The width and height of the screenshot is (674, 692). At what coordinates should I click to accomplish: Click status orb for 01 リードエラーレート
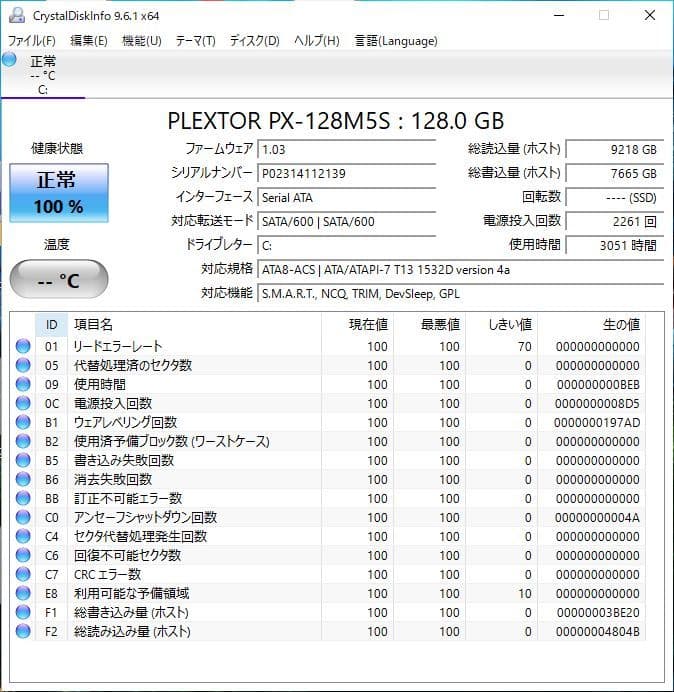click(x=23, y=346)
